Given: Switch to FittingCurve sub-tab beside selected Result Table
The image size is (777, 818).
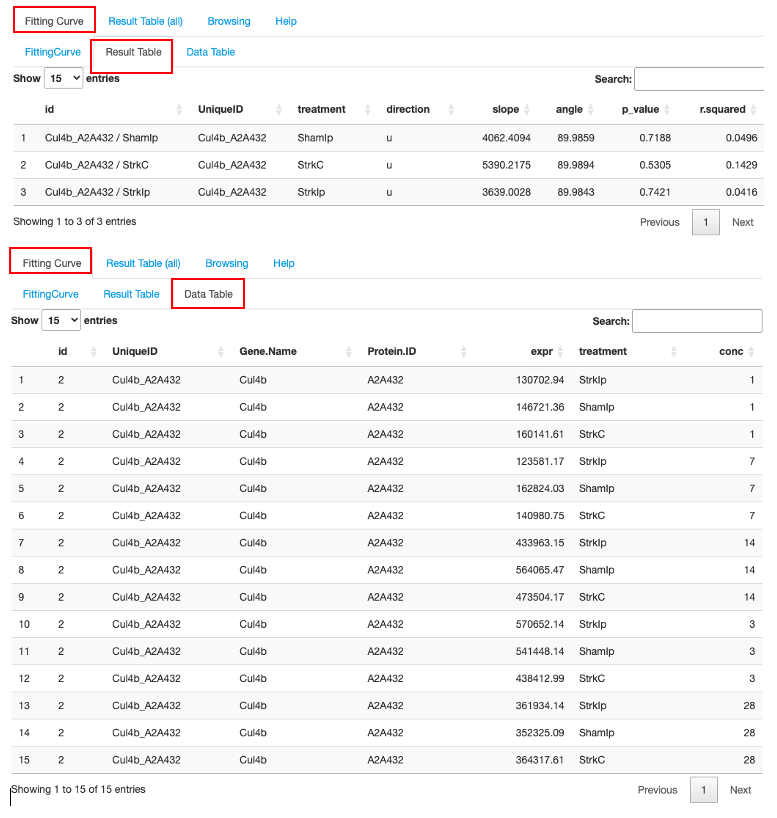Looking at the screenshot, I should (x=53, y=52).
